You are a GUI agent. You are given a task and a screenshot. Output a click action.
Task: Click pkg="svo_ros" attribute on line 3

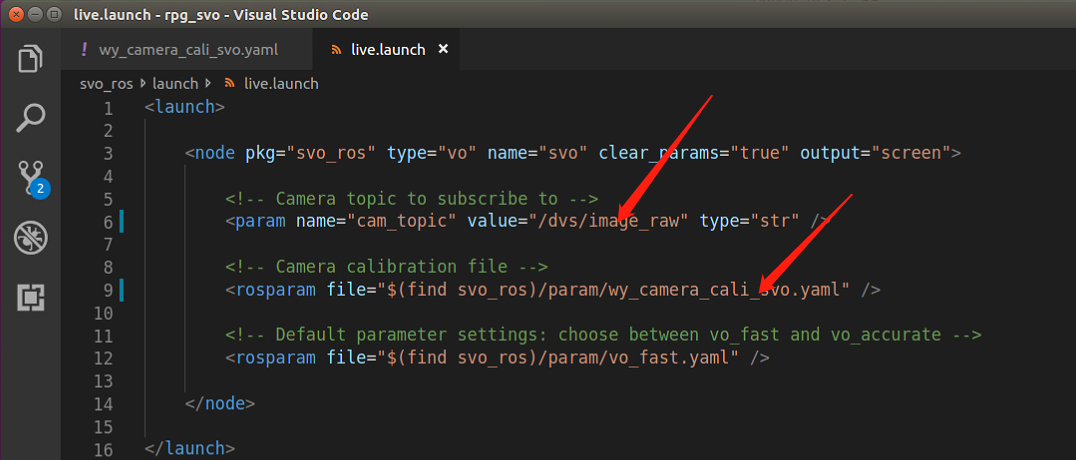pyautogui.click(x=310, y=152)
